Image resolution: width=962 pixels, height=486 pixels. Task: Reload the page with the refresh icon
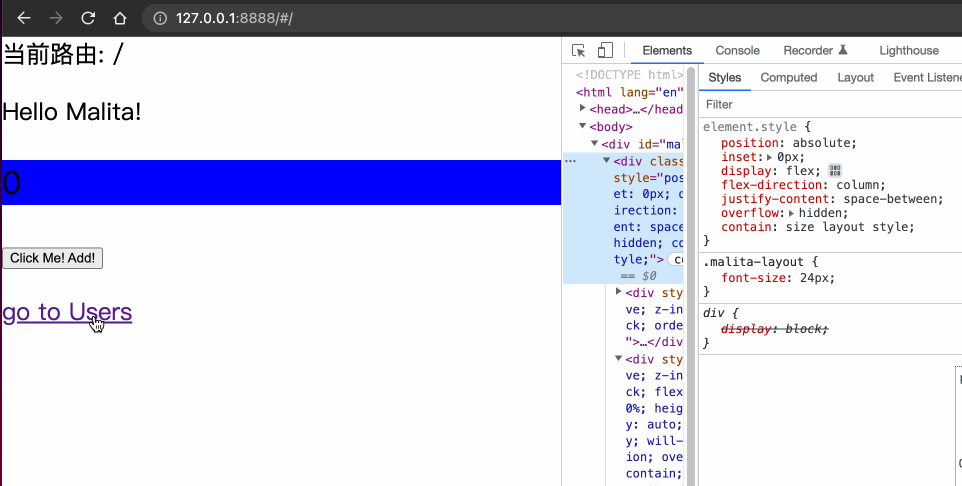click(88, 18)
